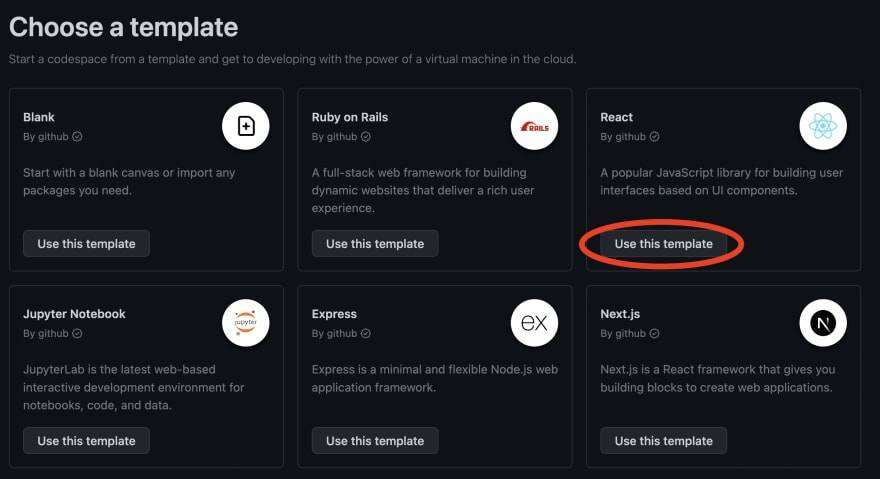Viewport: 880px width, 479px height.
Task: Click the React atom logo icon
Action: click(823, 126)
